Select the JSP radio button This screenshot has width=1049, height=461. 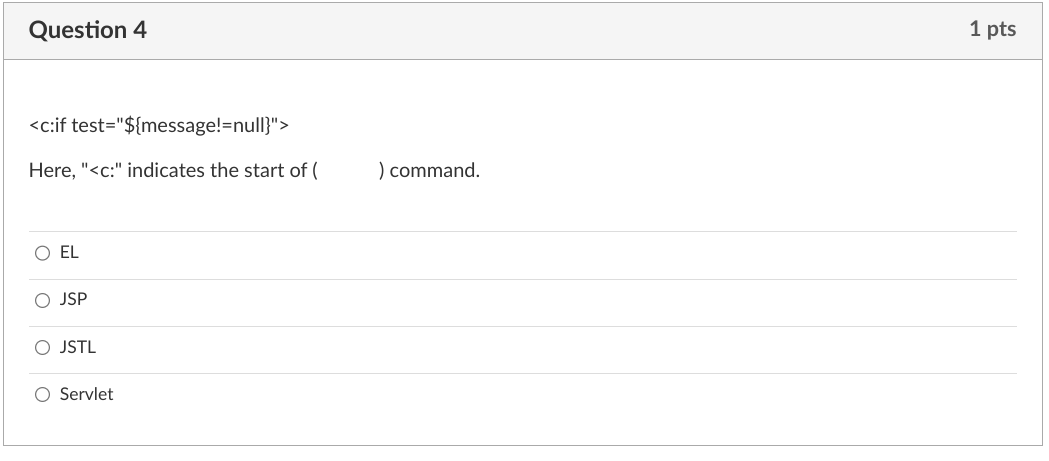coord(42,300)
